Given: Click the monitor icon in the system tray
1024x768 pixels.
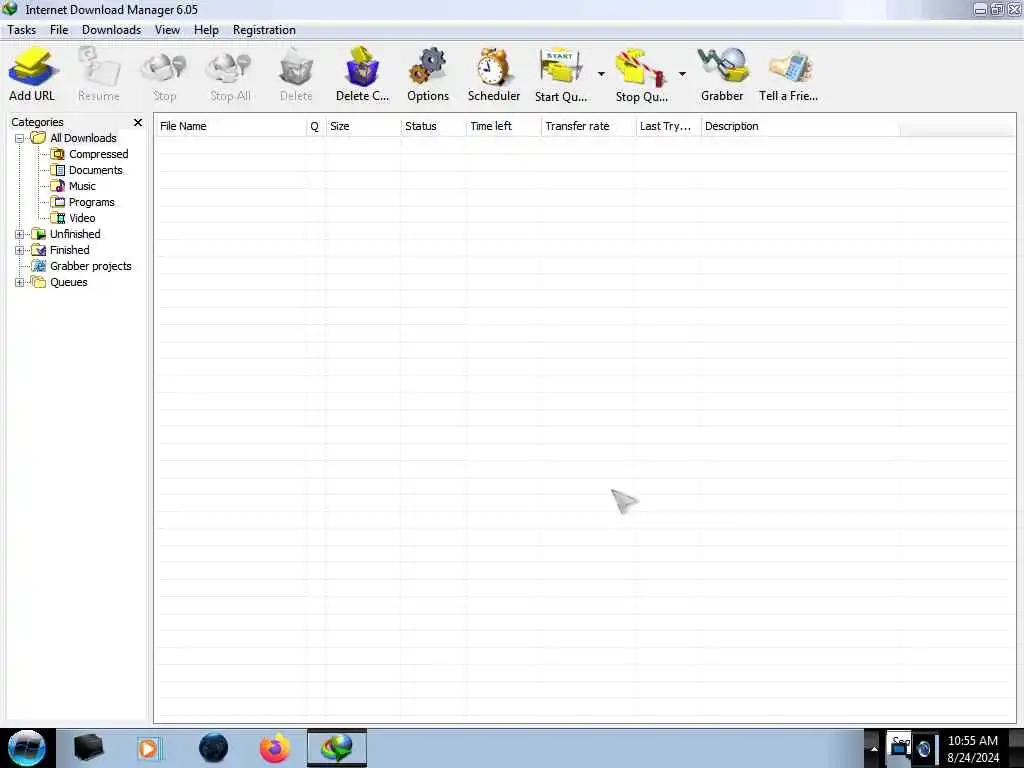Looking at the screenshot, I should click(x=899, y=749).
